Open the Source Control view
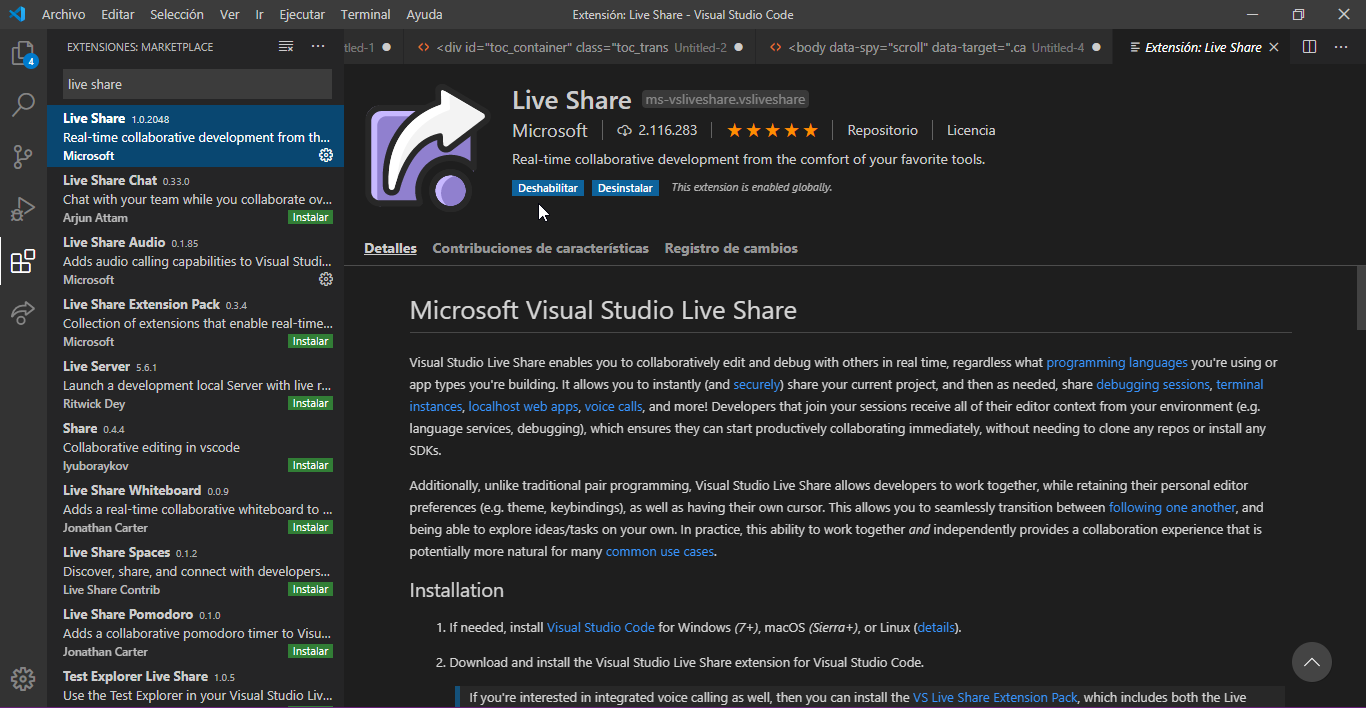Screen dimensions: 1366x708 click(23, 157)
